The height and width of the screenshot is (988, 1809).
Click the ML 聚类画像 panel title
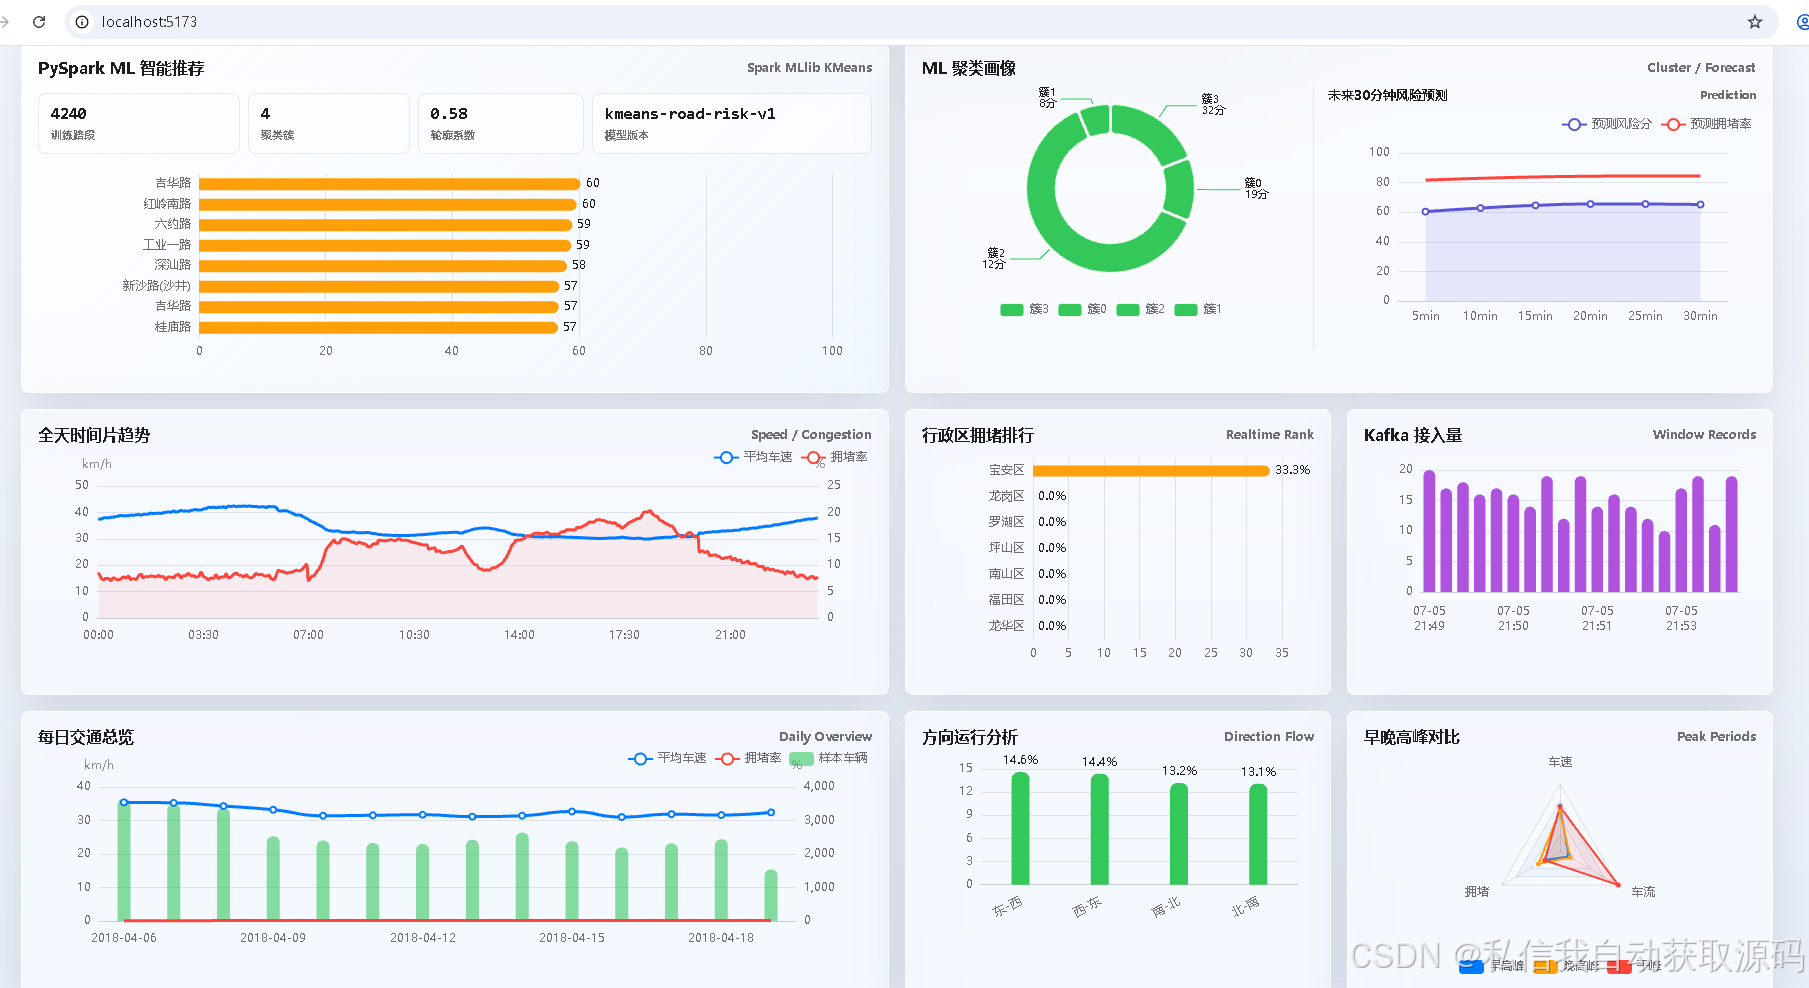pyautogui.click(x=969, y=68)
